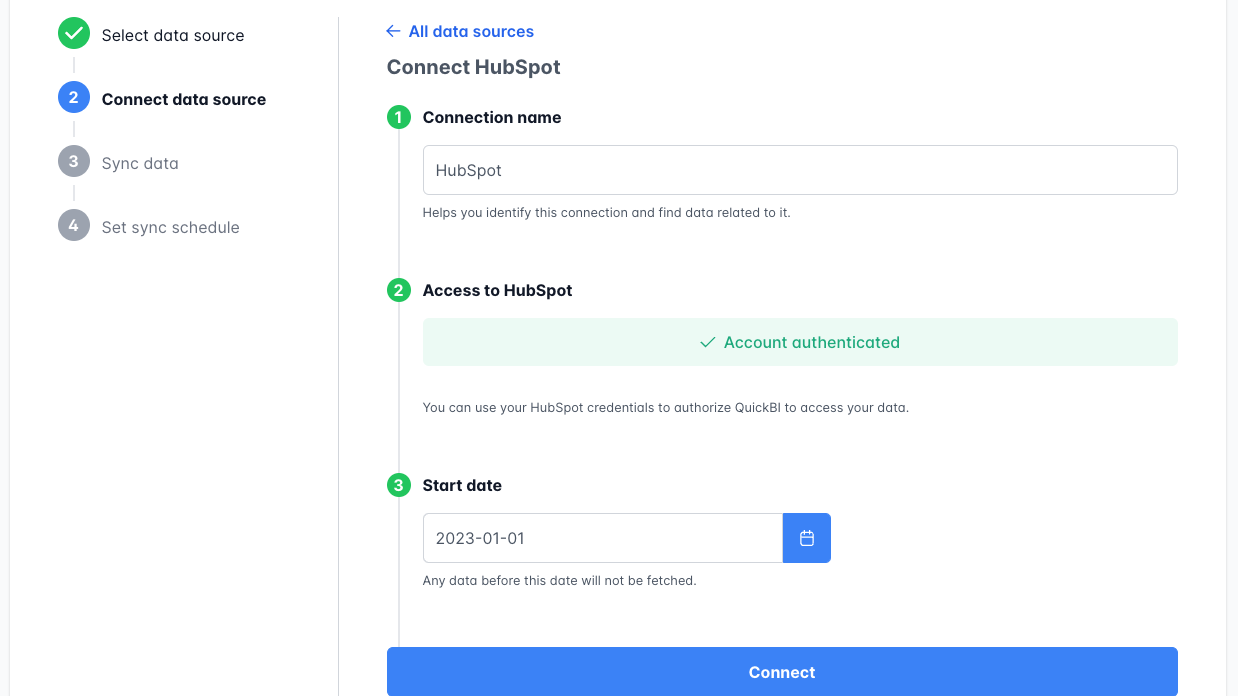Click the green circle numbered 3 beside Start date
1238x696 pixels.
398,485
